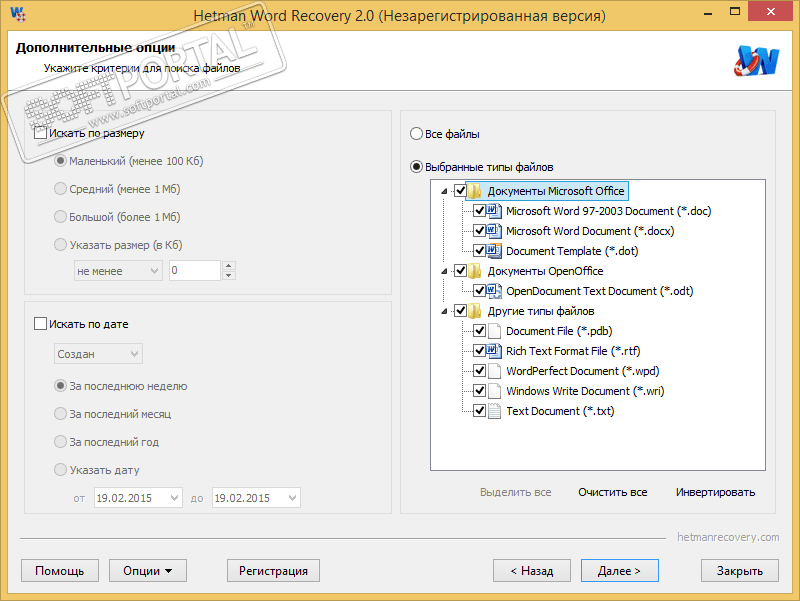Enable Искать по дате checkbox
This screenshot has height=601, width=800.
[40, 324]
